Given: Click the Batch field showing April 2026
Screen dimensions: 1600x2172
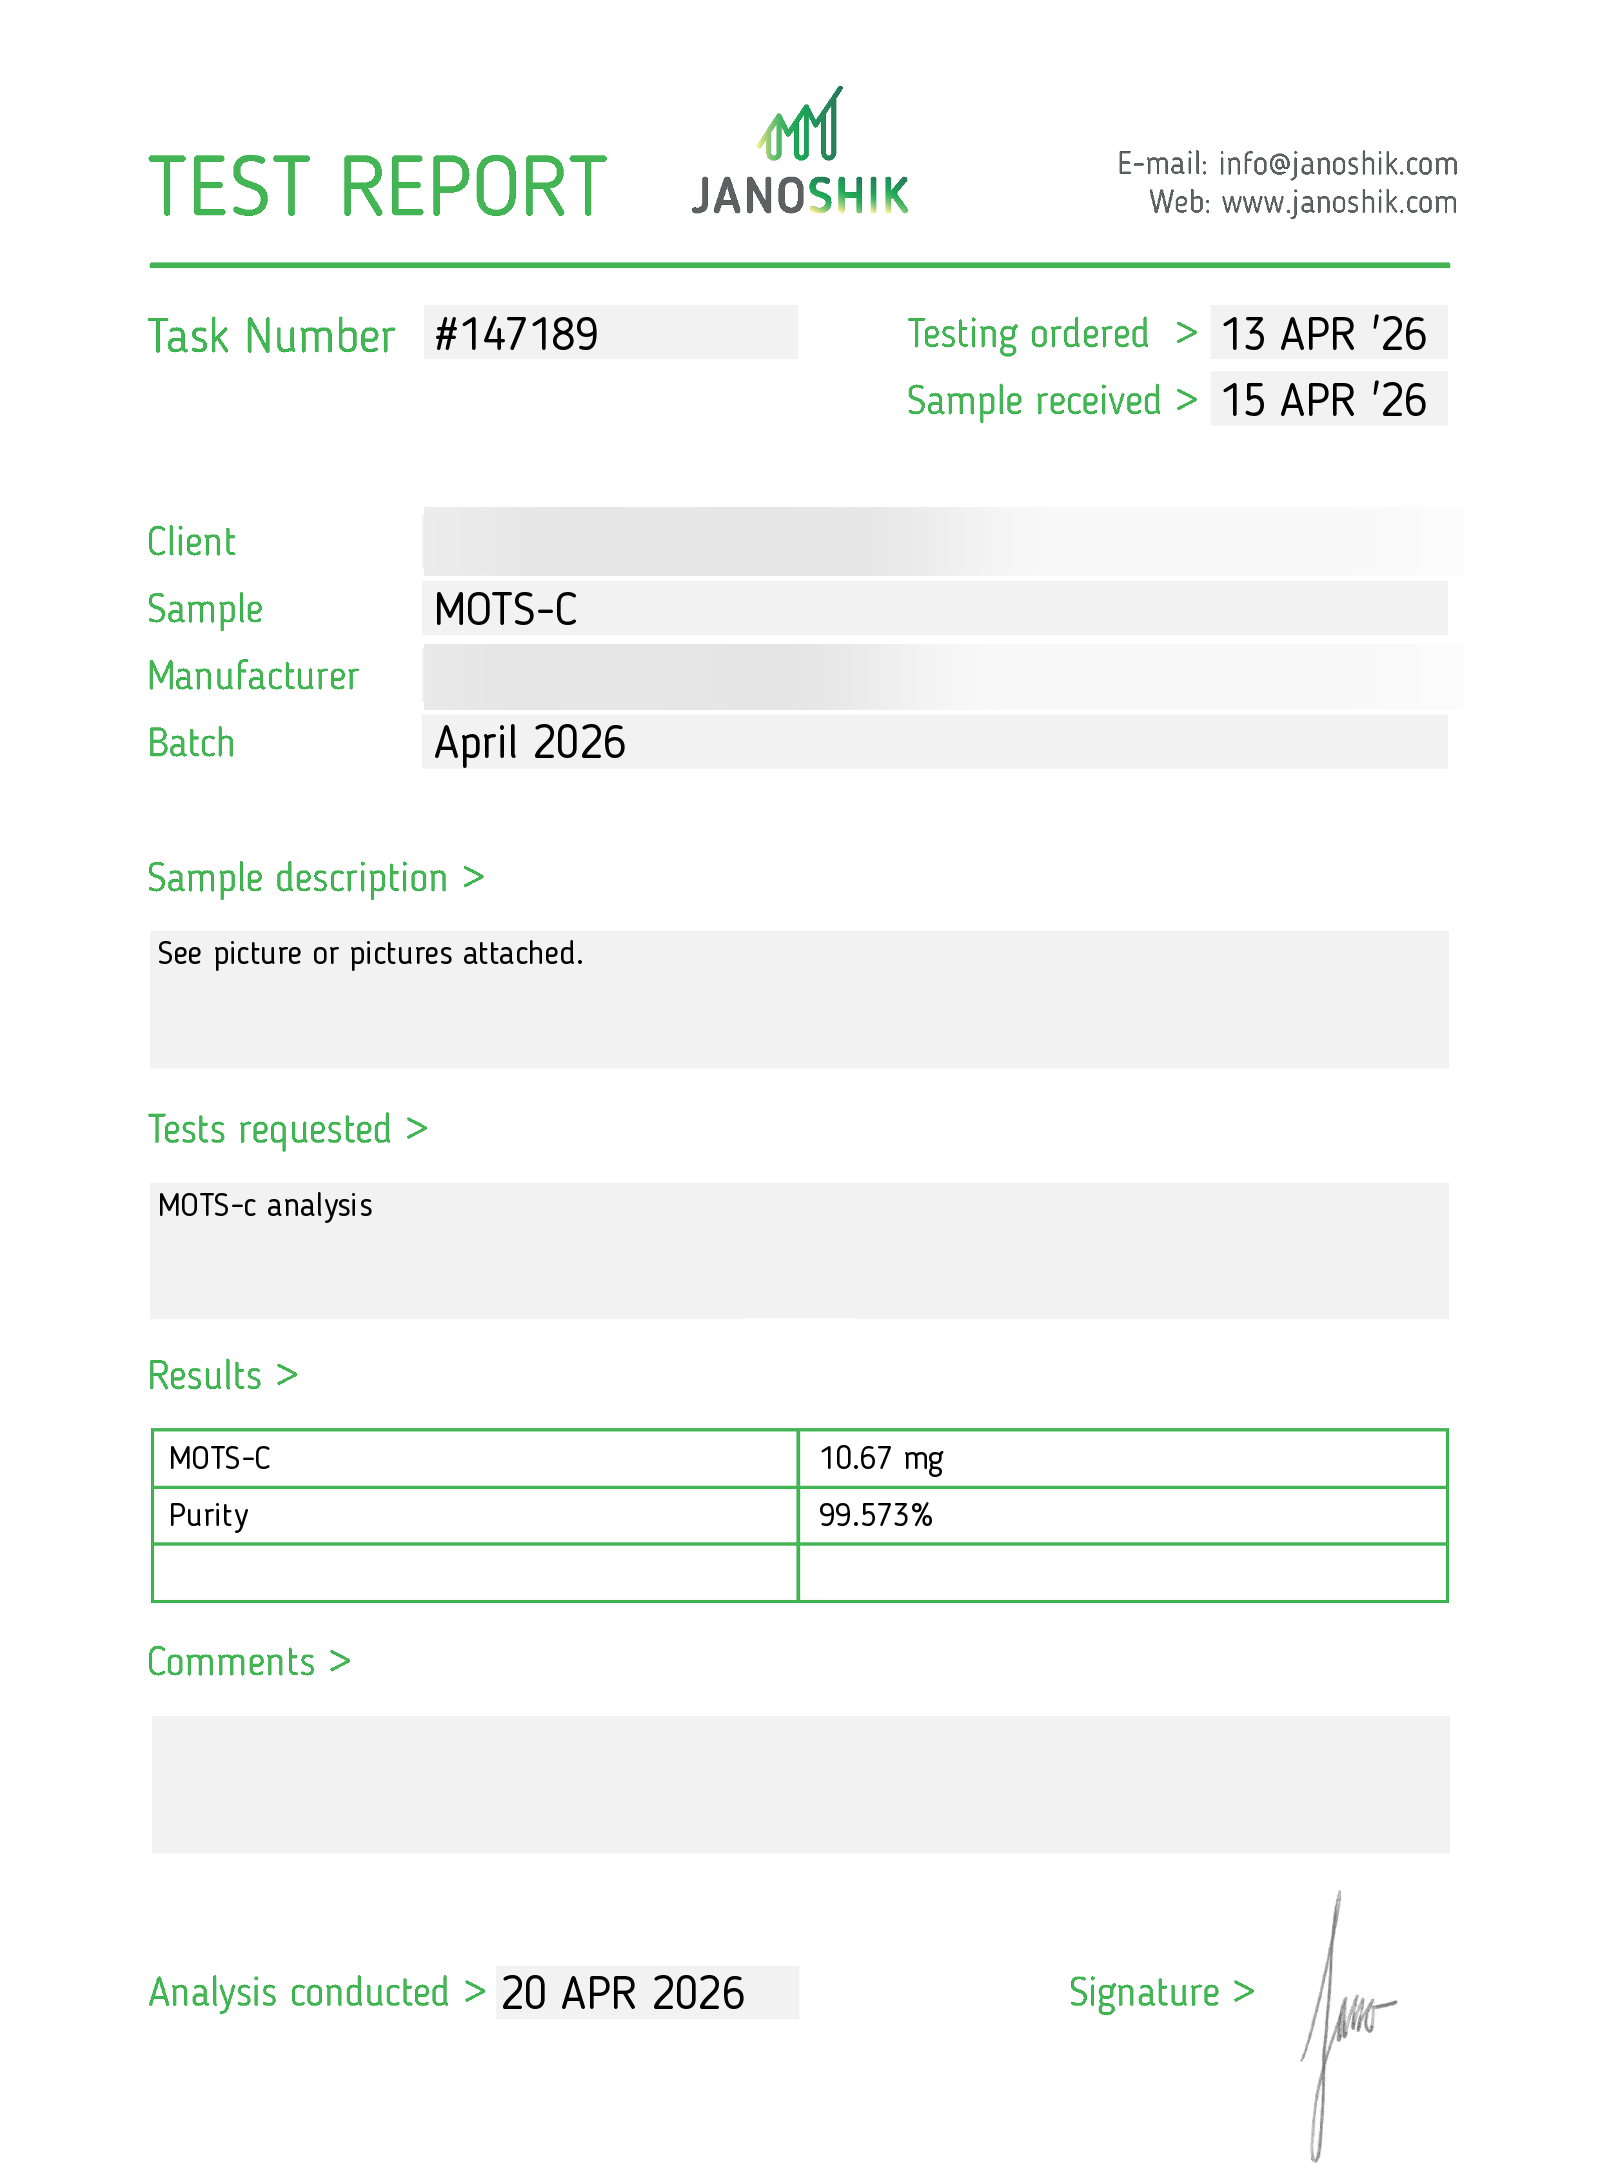Looking at the screenshot, I should (x=935, y=742).
